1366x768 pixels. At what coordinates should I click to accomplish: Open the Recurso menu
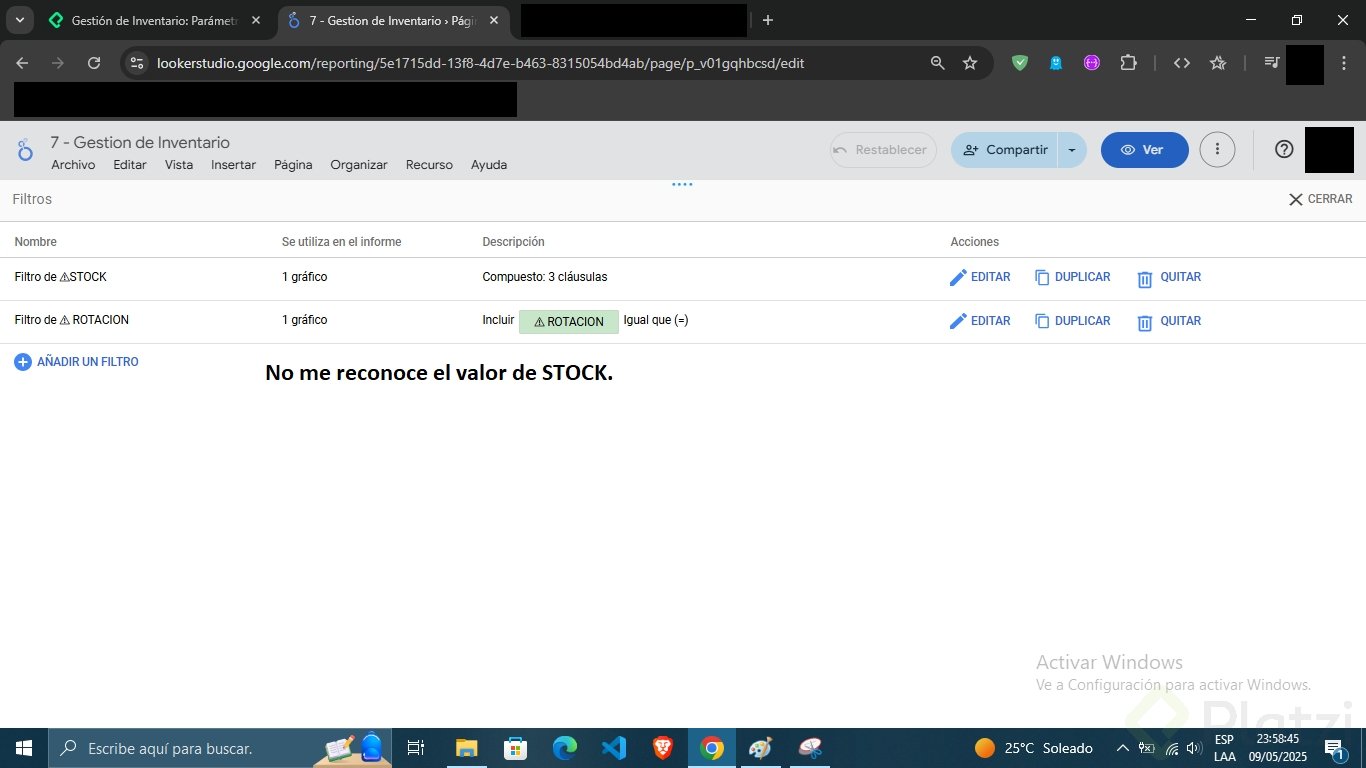tap(429, 165)
